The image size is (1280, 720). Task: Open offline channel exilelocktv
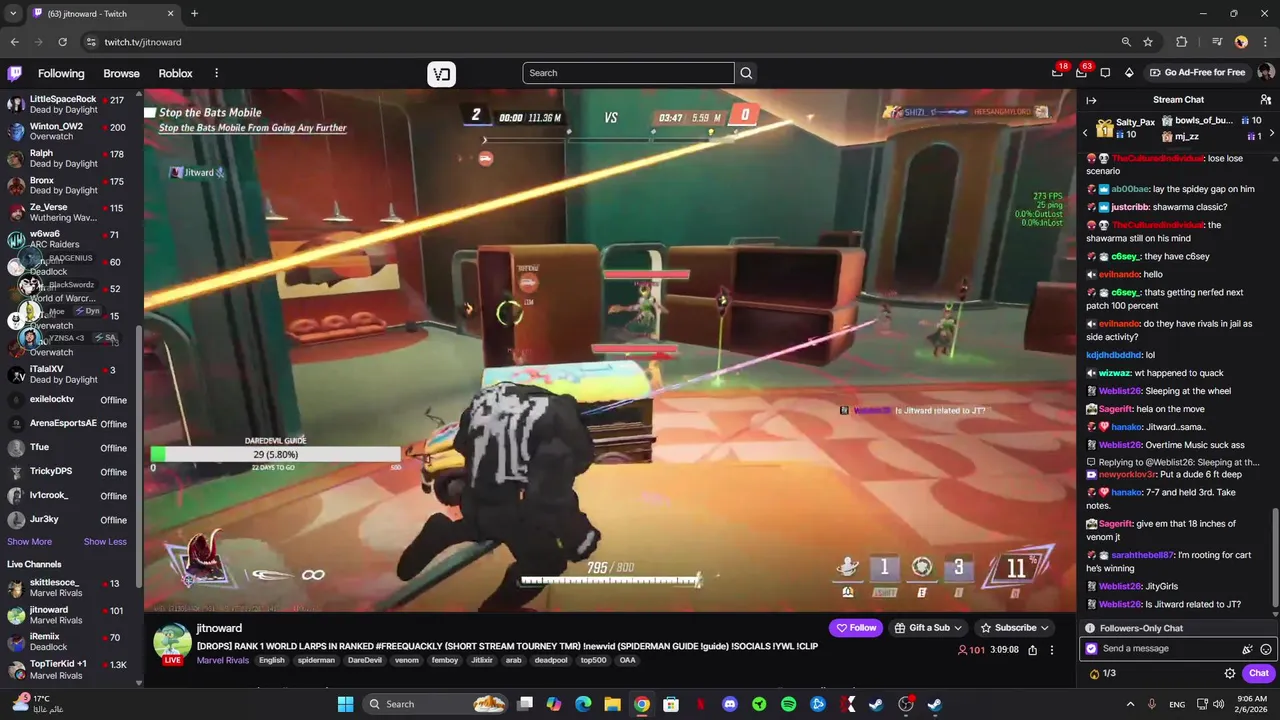[68, 400]
